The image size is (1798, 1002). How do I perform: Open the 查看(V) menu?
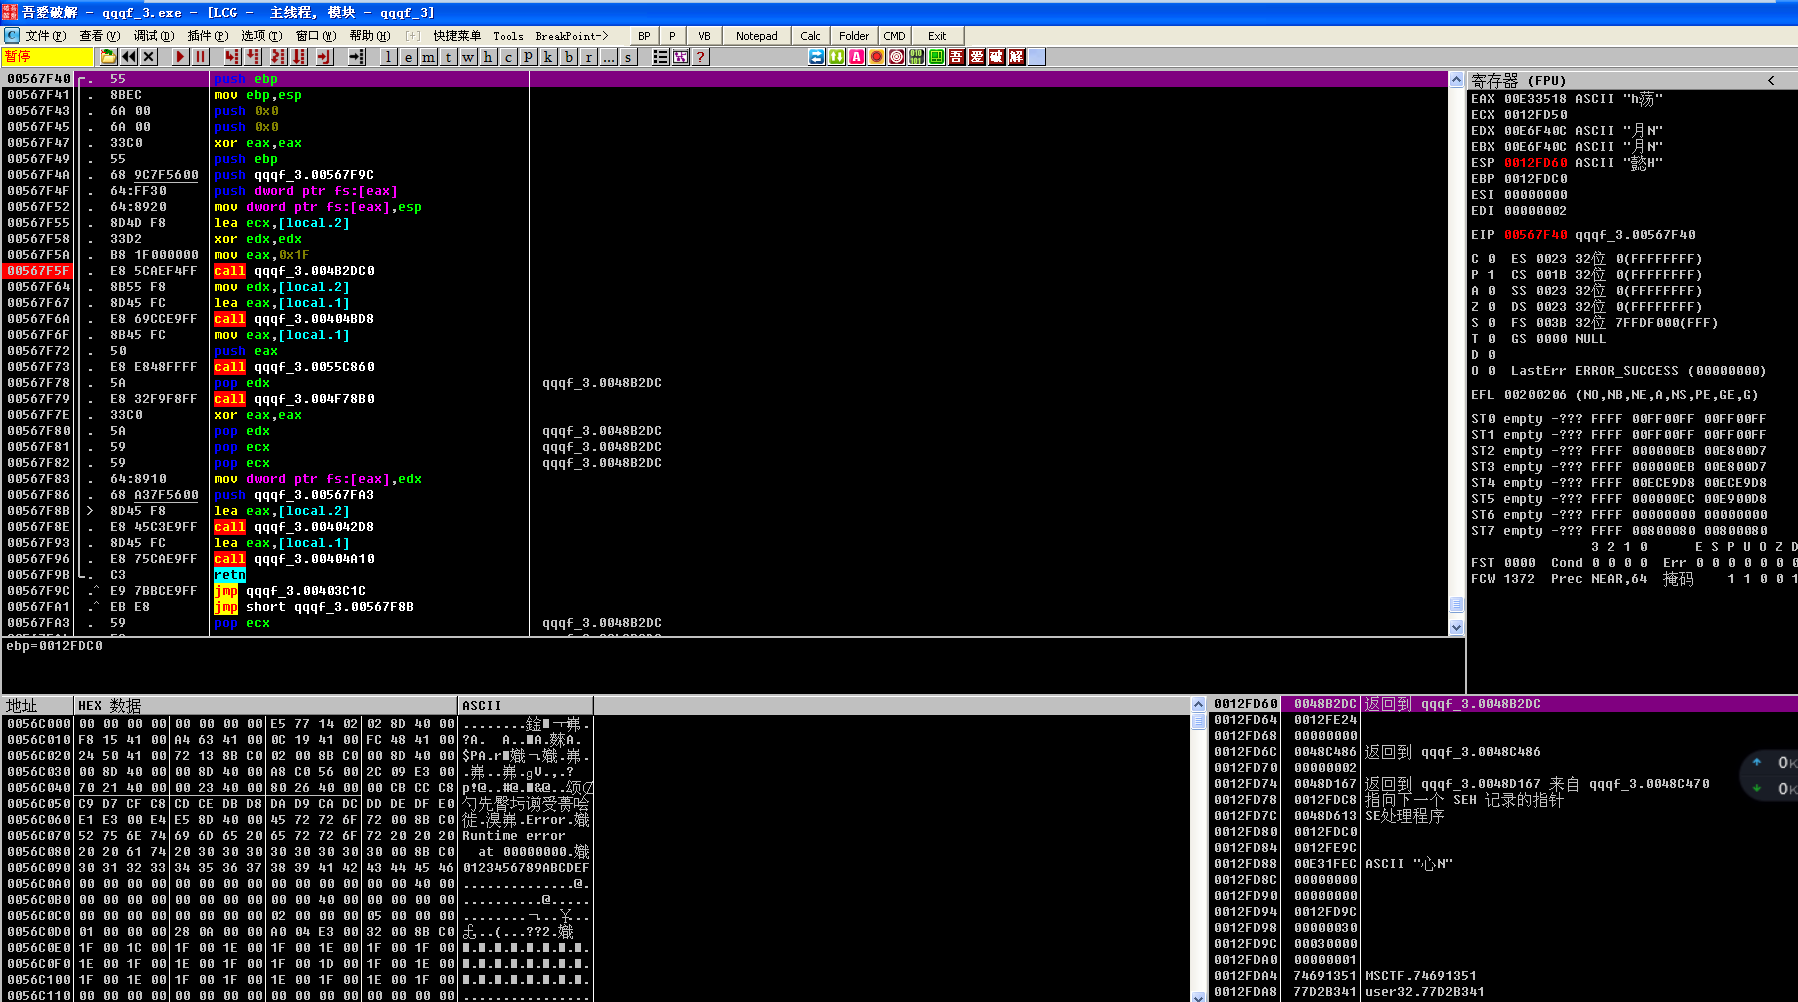point(99,36)
